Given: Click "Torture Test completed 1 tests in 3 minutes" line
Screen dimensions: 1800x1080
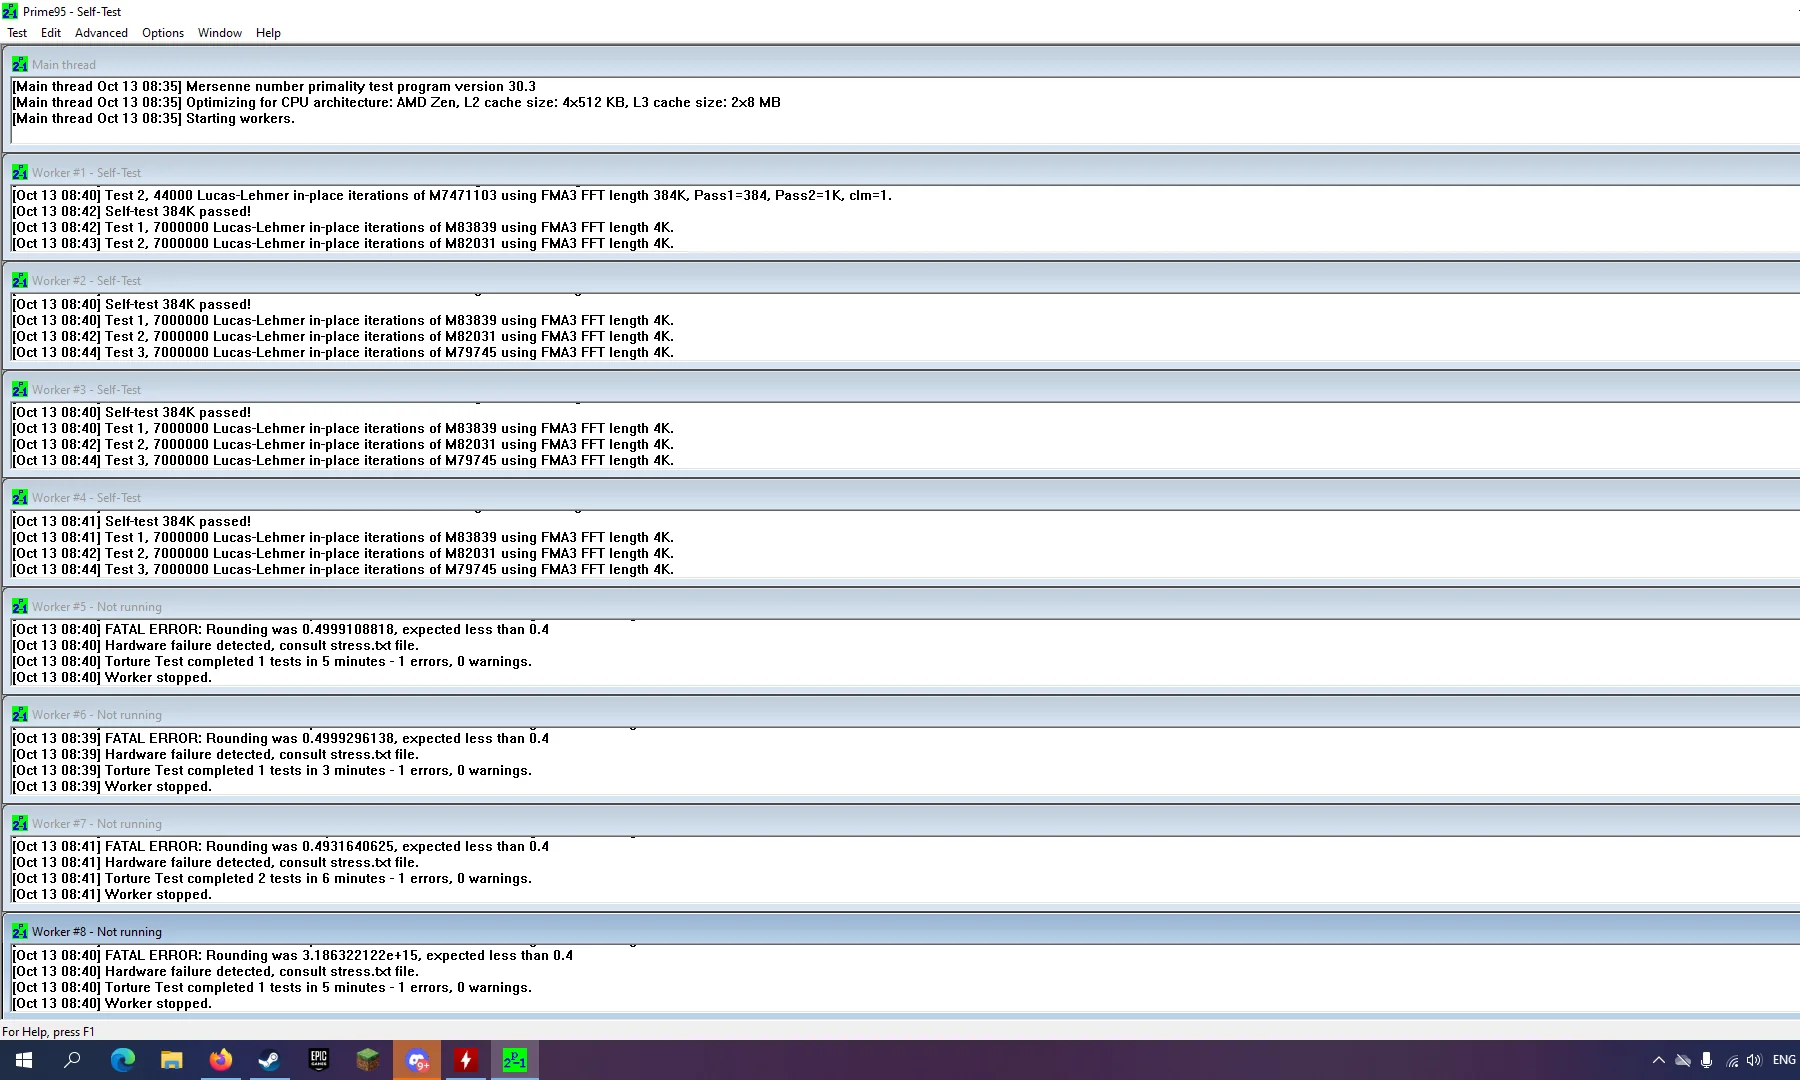Looking at the screenshot, I should tap(272, 770).
